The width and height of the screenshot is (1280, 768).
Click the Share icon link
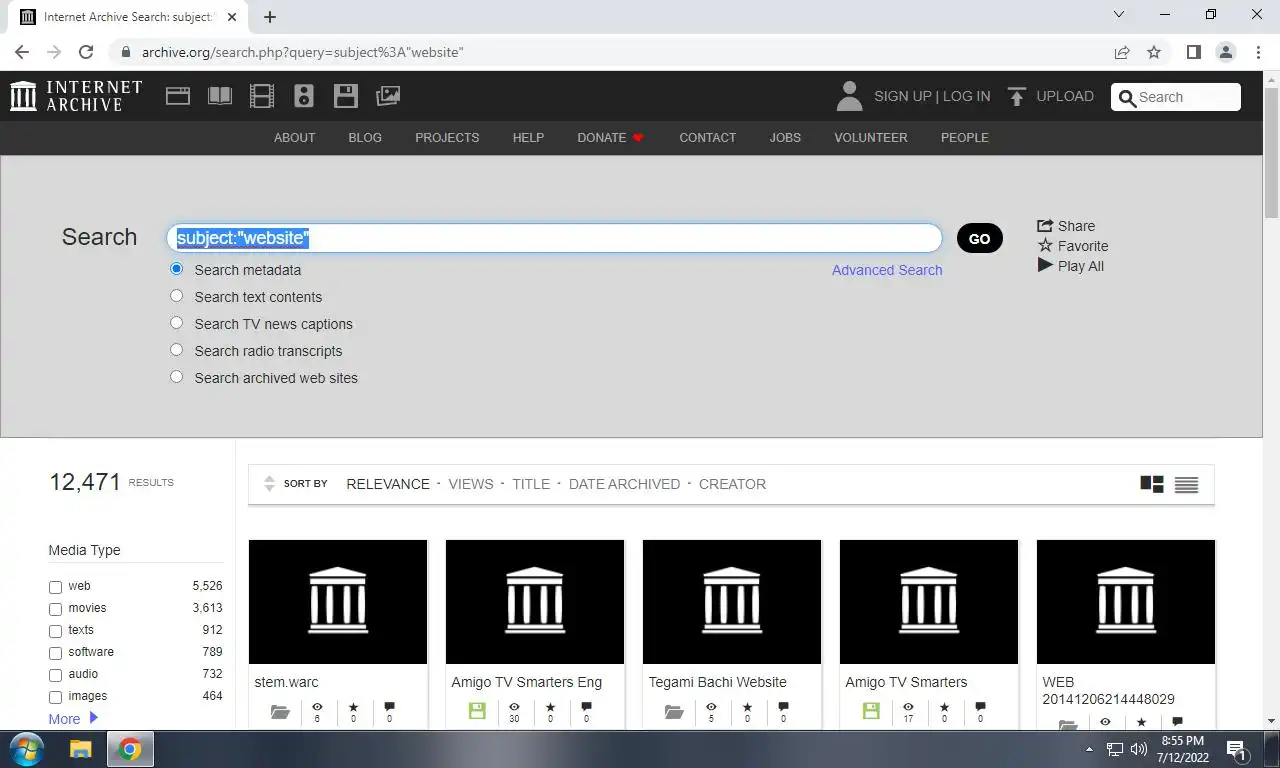click(1066, 226)
